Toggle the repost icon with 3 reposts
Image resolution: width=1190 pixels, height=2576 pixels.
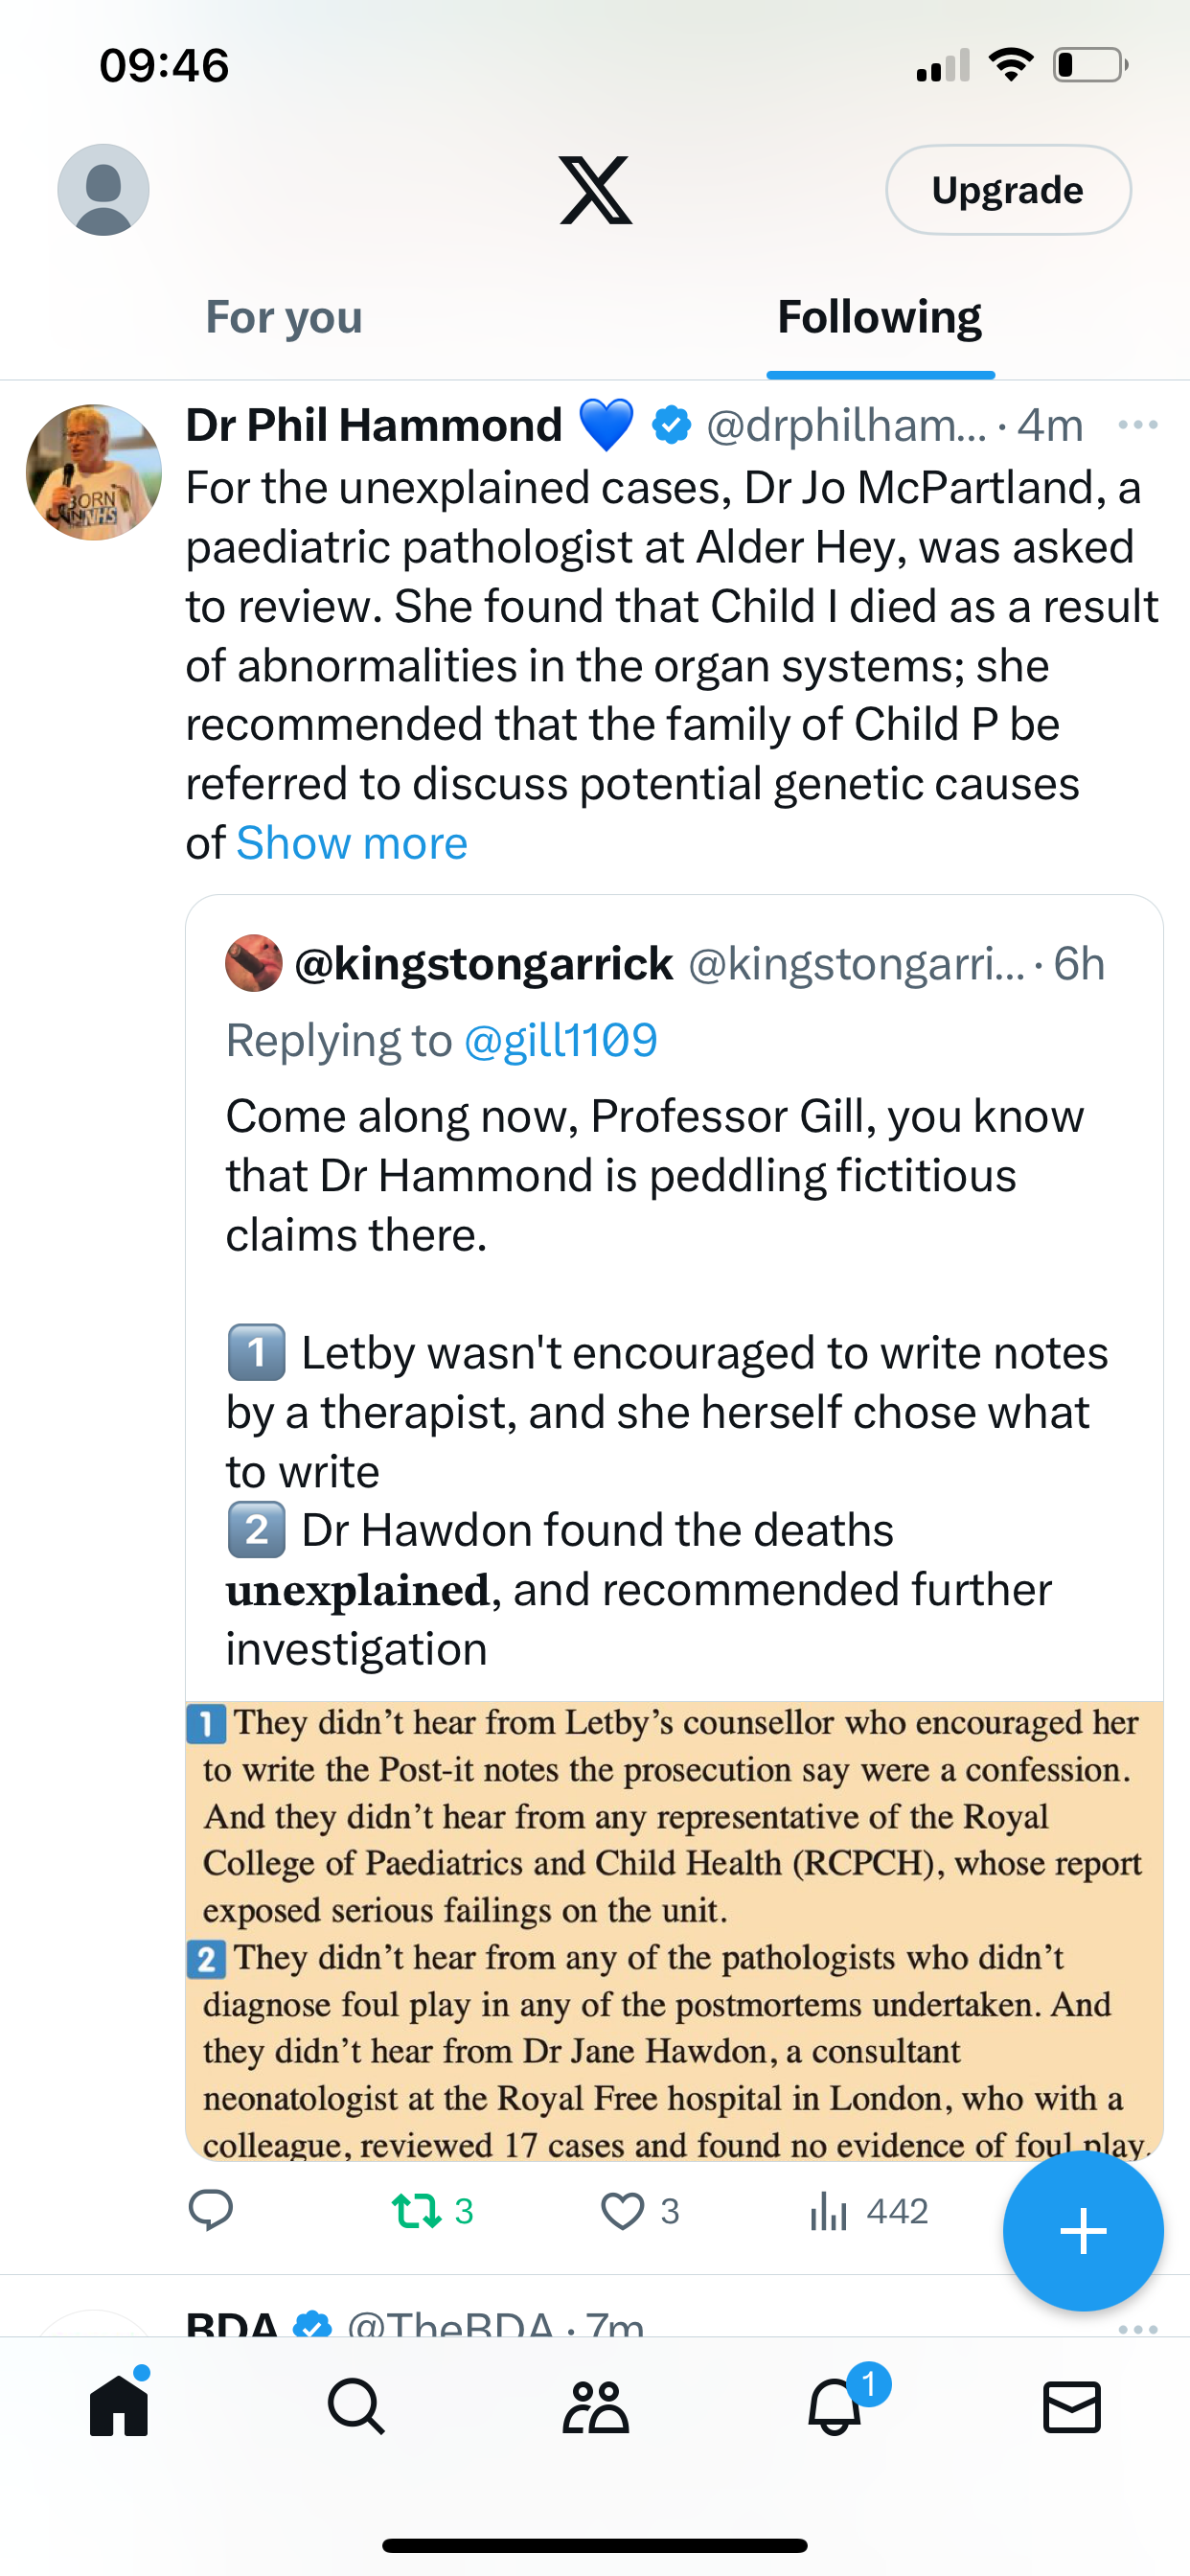[x=432, y=2210]
